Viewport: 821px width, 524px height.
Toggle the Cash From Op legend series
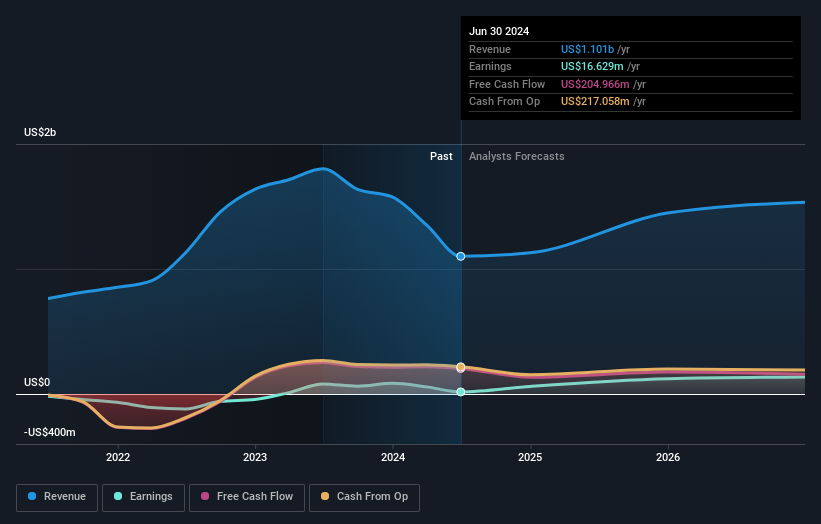click(364, 497)
